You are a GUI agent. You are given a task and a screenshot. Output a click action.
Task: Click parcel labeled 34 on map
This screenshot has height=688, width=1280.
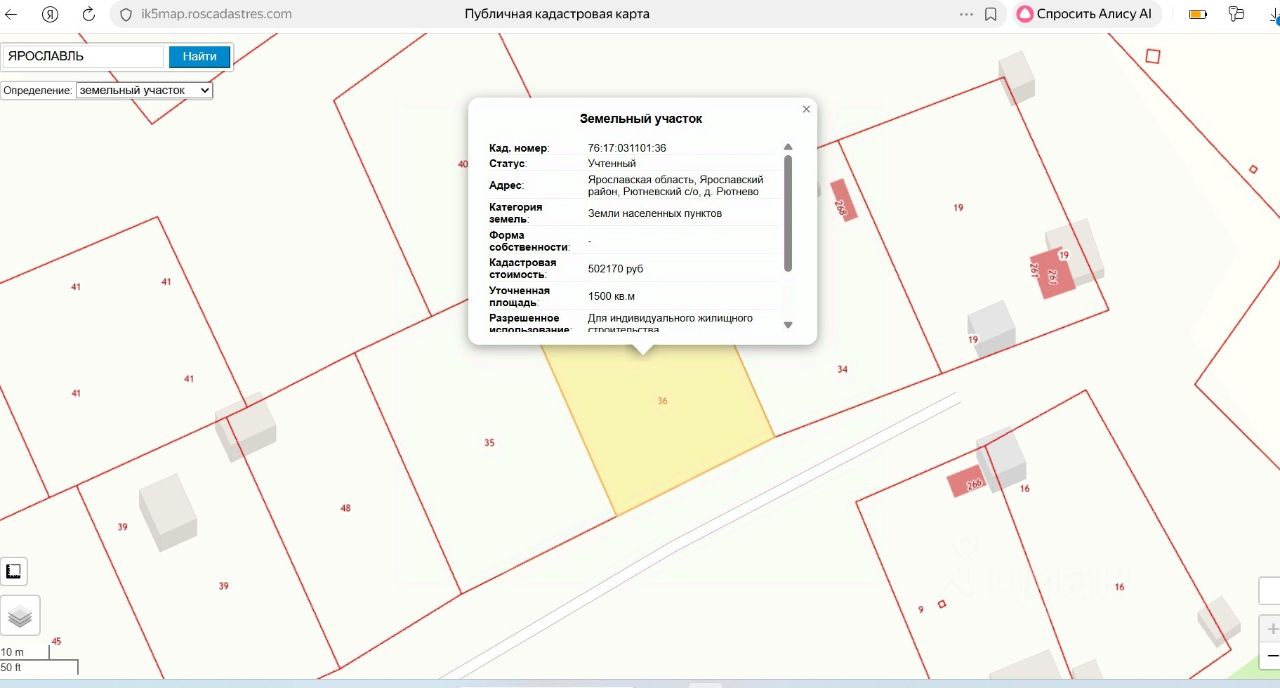pos(842,369)
